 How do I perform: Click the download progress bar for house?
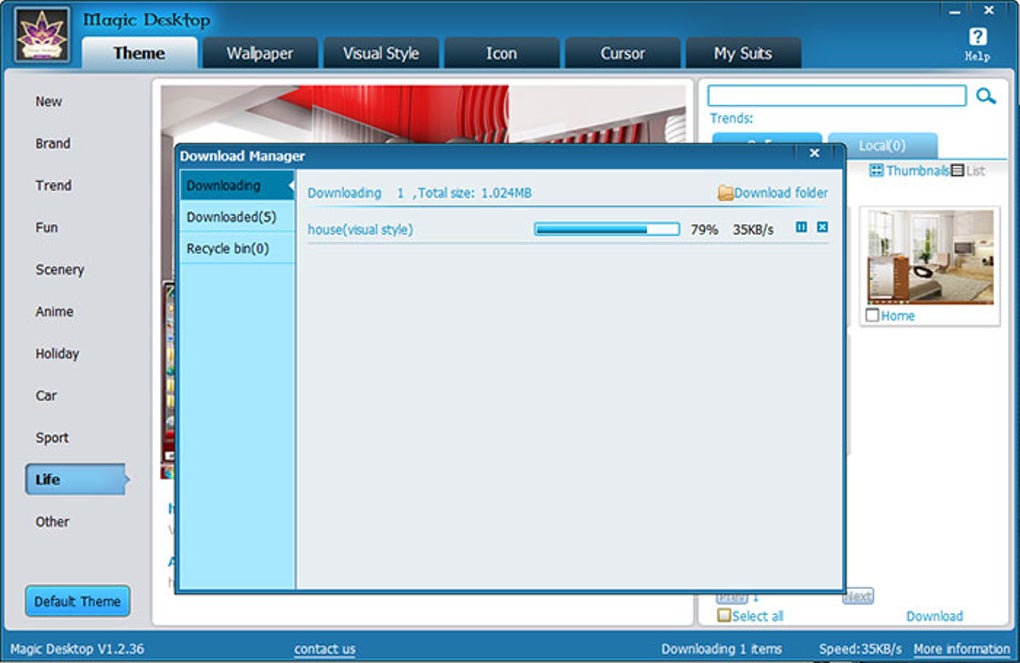605,228
